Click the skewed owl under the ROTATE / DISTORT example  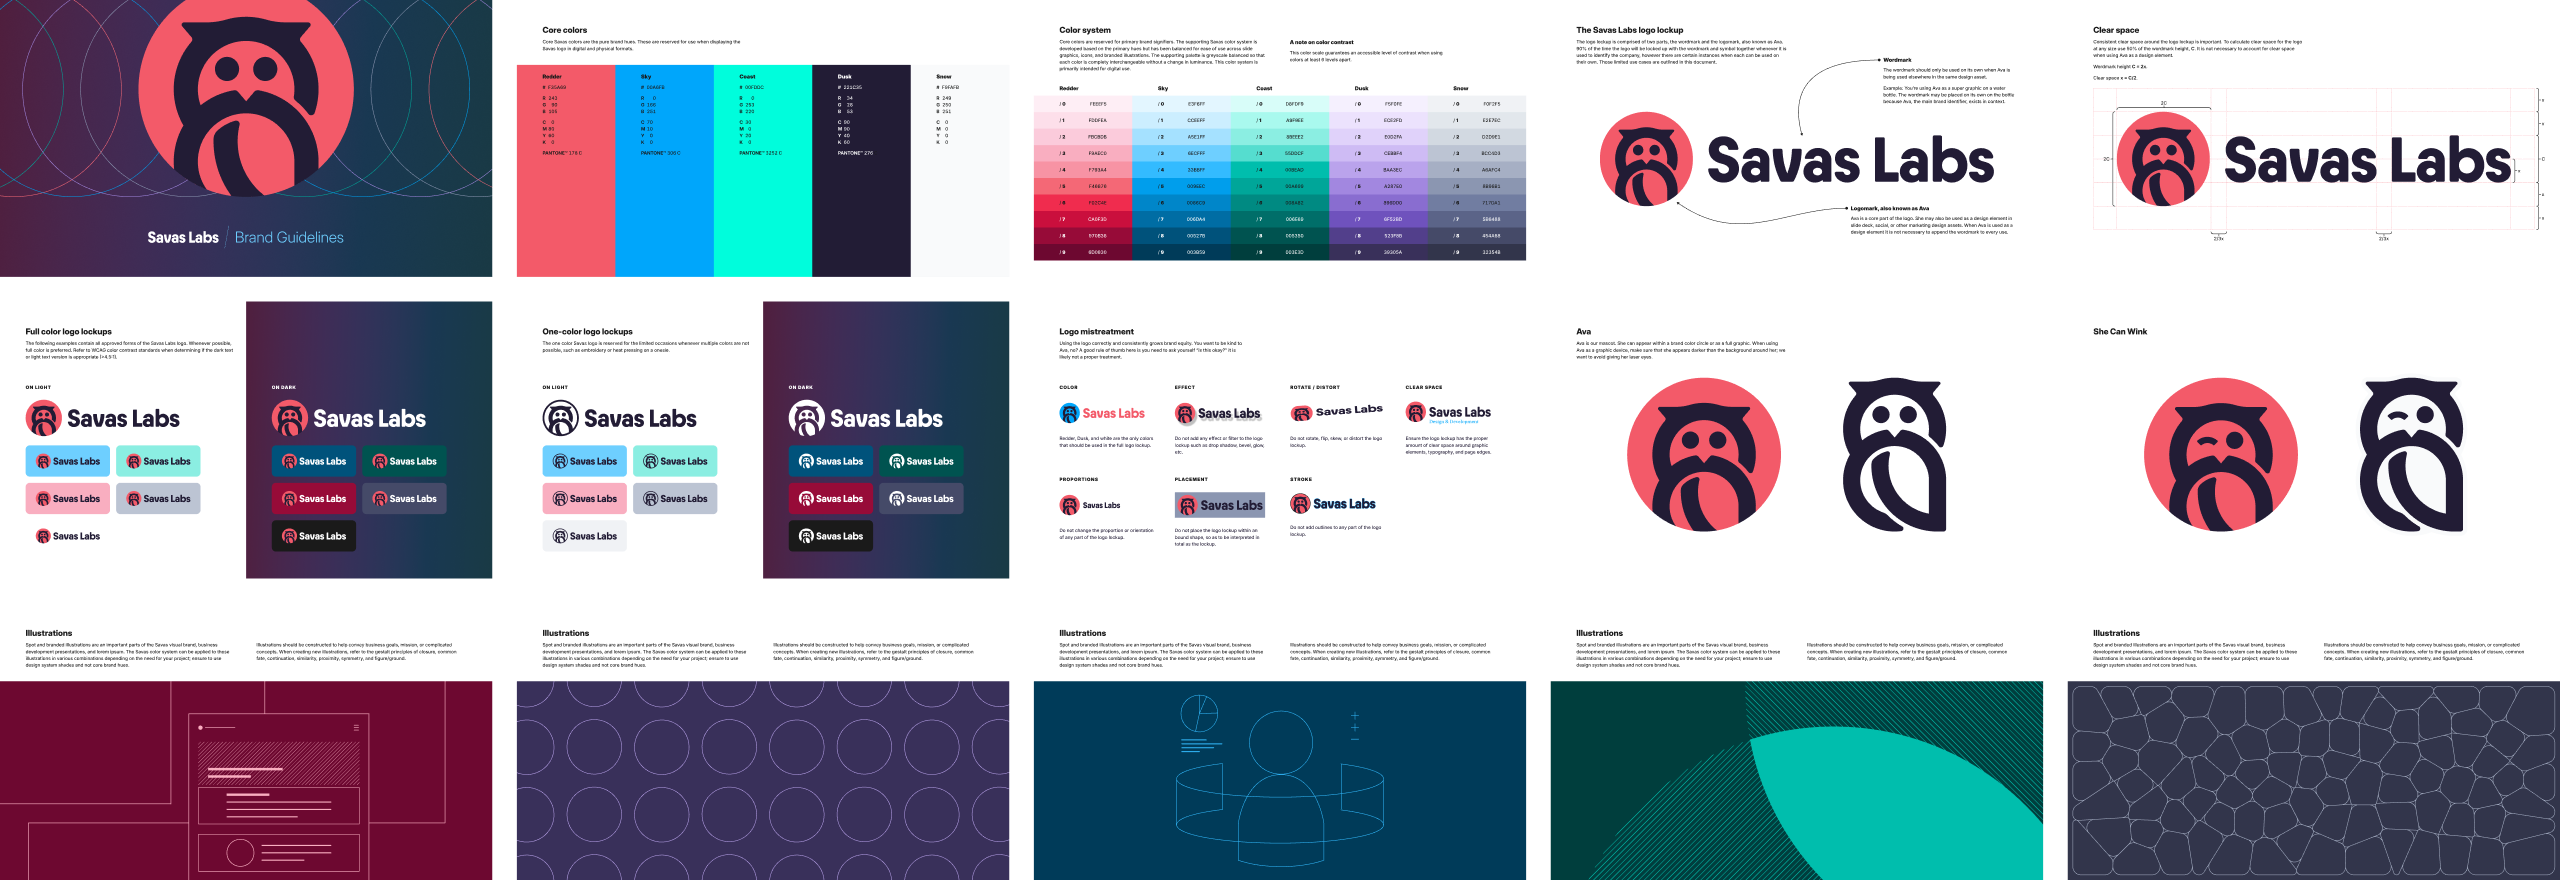[x=1301, y=413]
